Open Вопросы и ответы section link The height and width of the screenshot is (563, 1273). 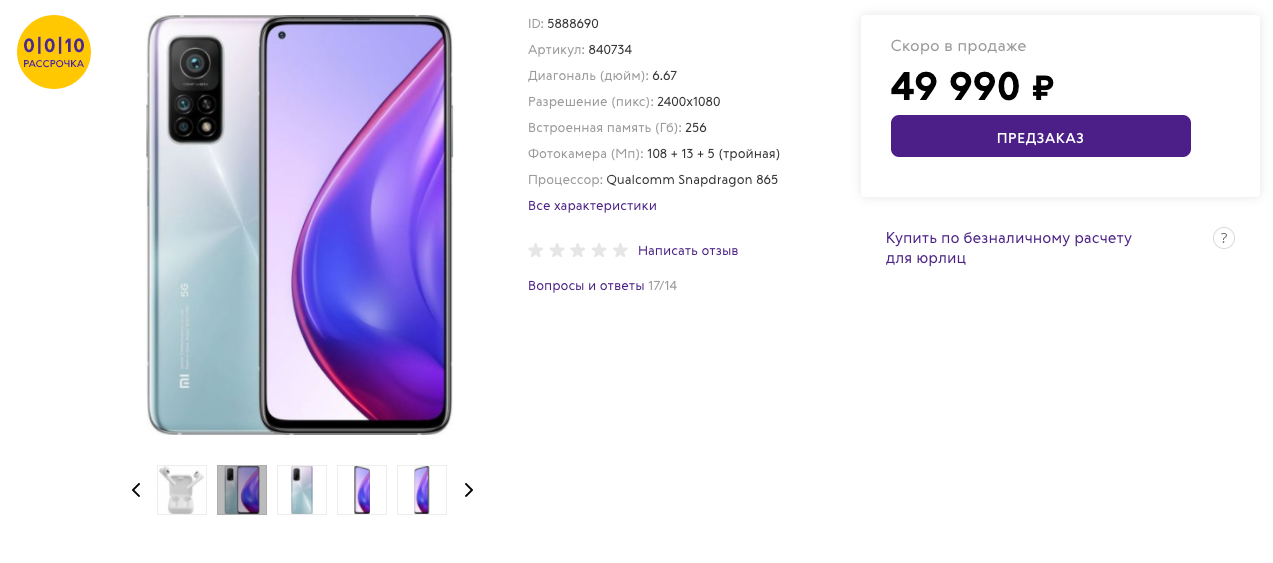pos(586,286)
